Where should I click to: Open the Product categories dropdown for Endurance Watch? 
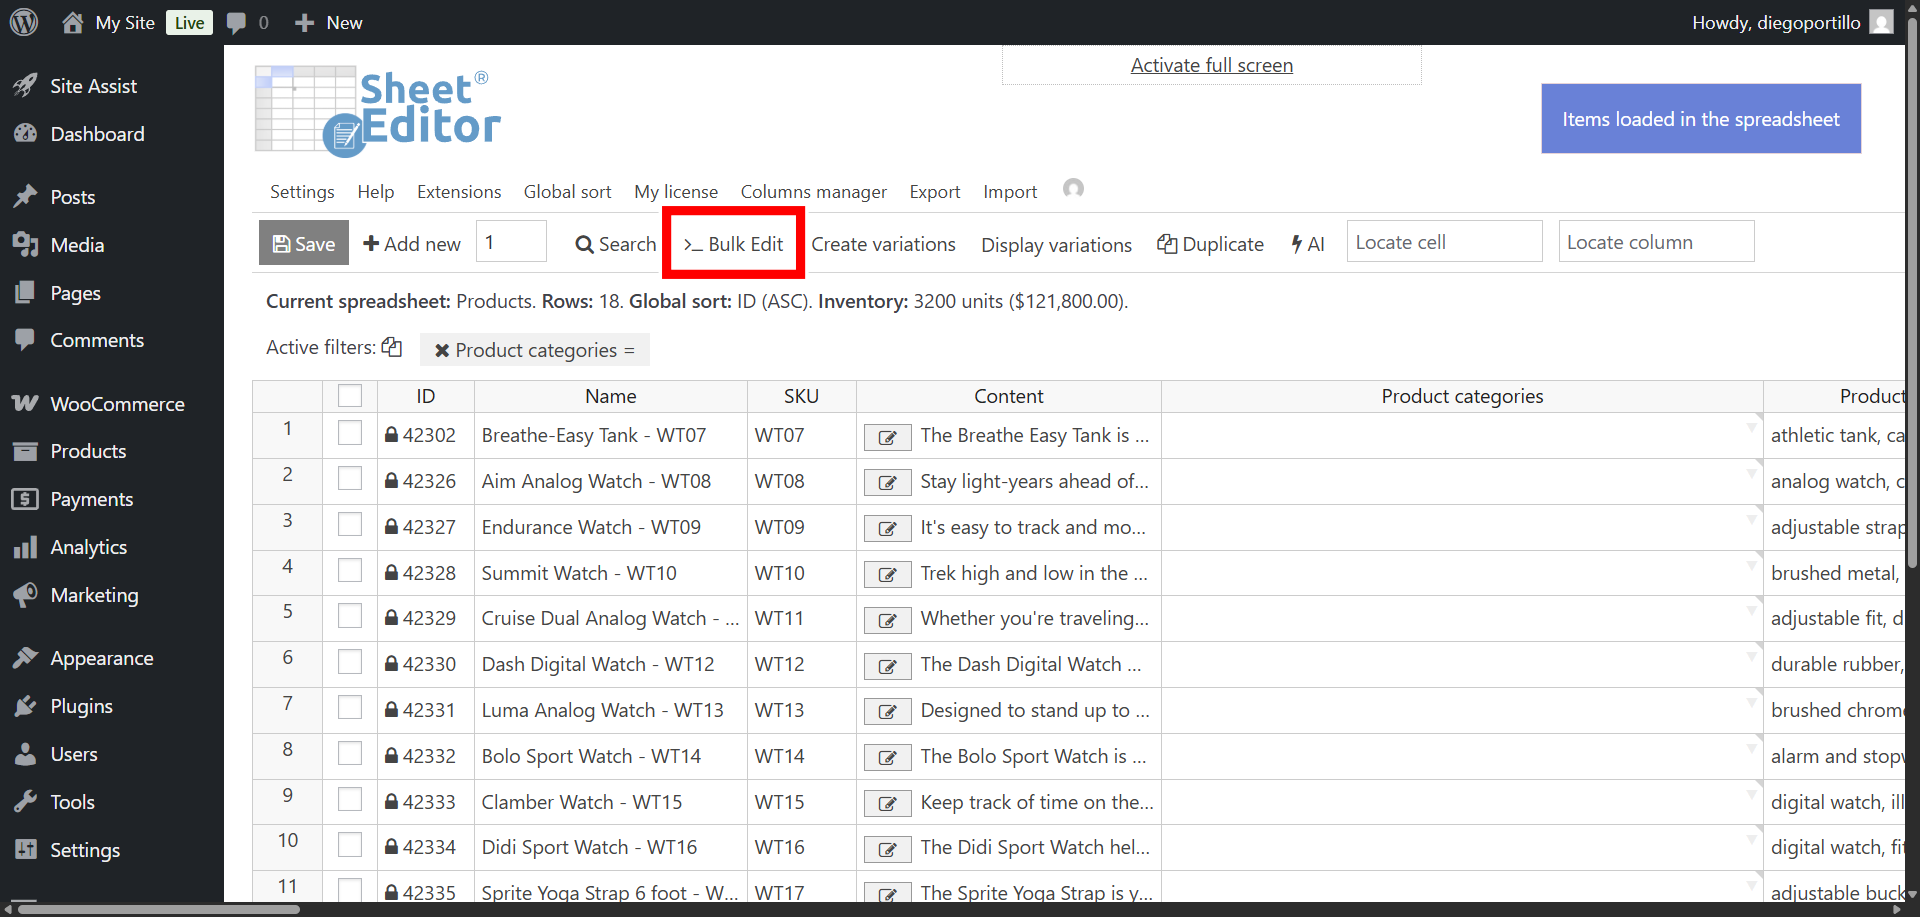(x=1751, y=519)
